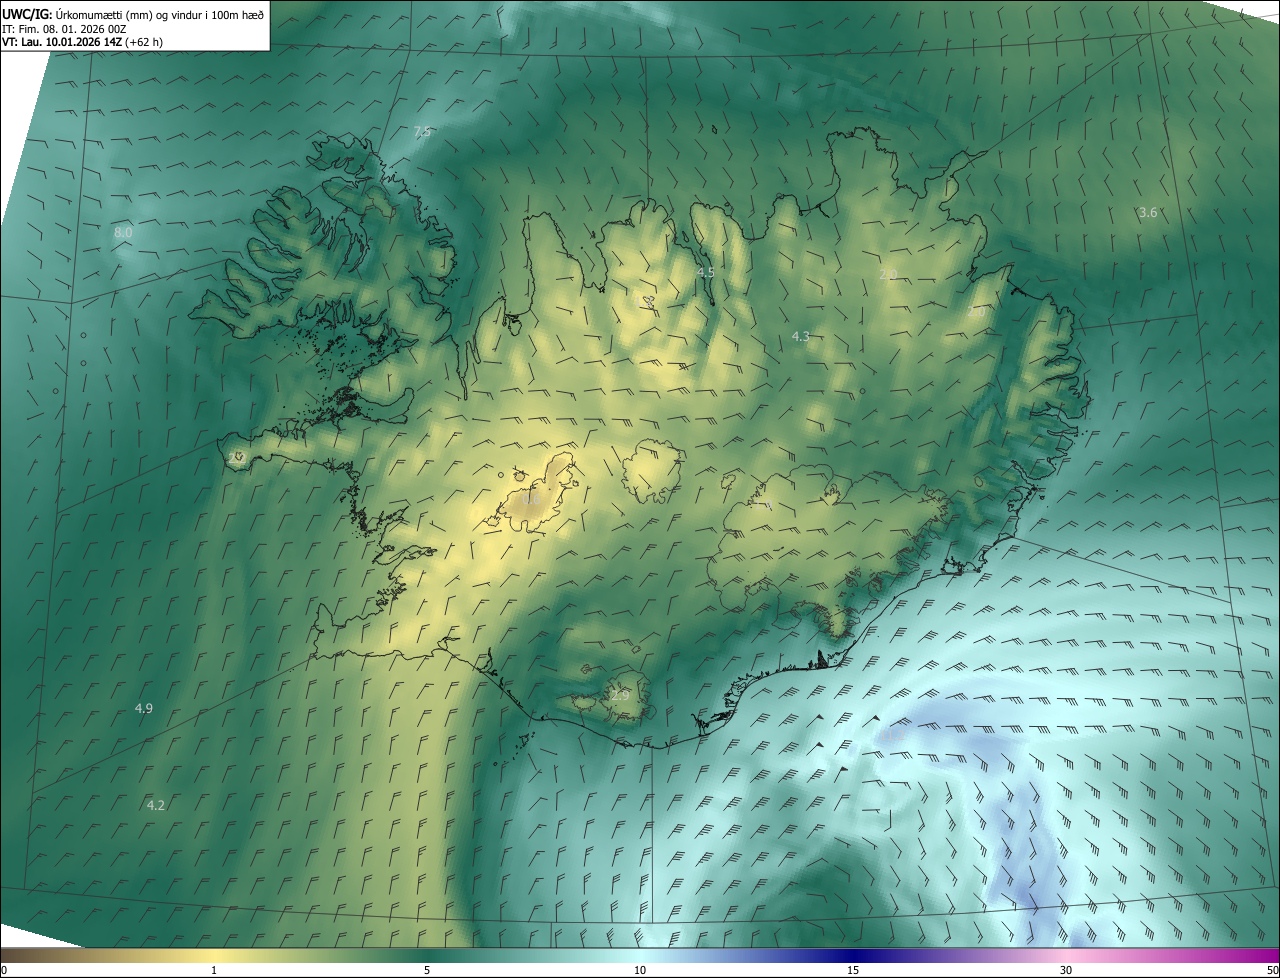Select the "VT: Lau. 10.01.2026 14Z (+62 h)" line

coord(82,42)
